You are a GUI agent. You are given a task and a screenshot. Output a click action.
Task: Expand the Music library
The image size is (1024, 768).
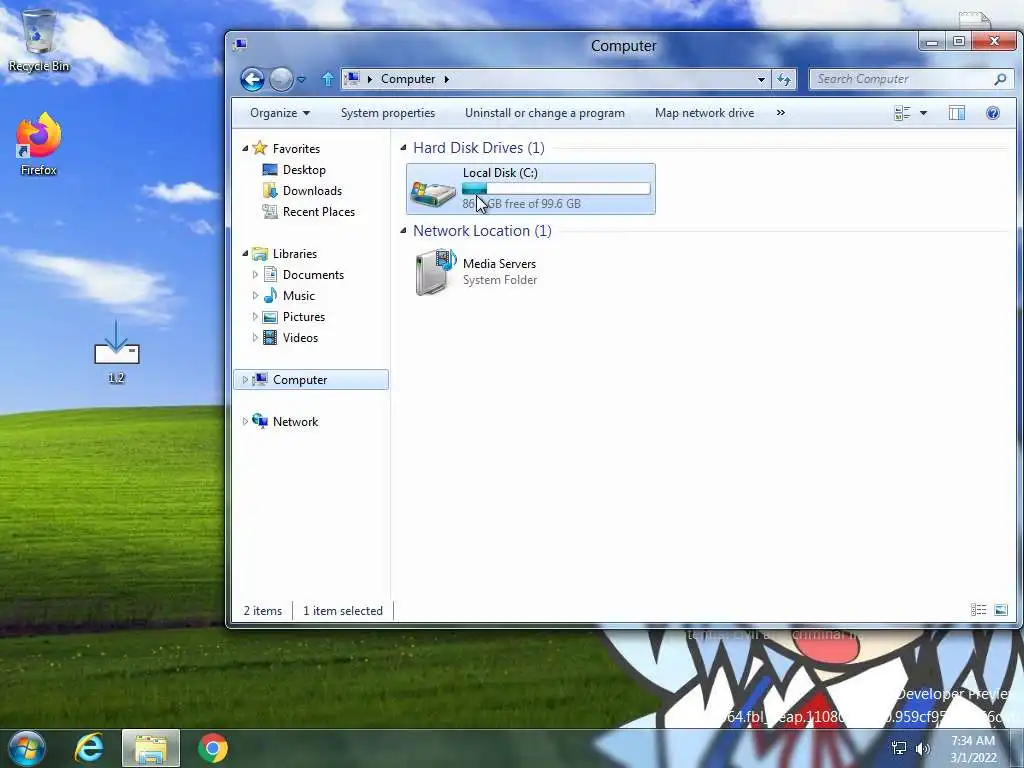click(255, 296)
